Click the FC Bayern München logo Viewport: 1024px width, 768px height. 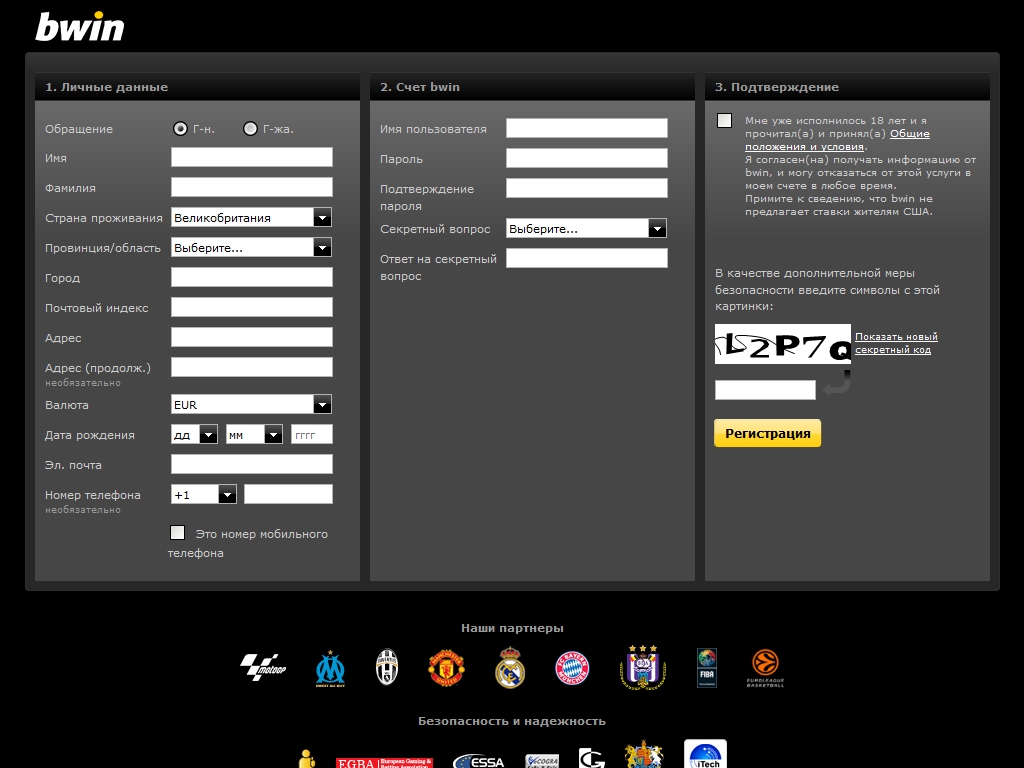(x=572, y=667)
